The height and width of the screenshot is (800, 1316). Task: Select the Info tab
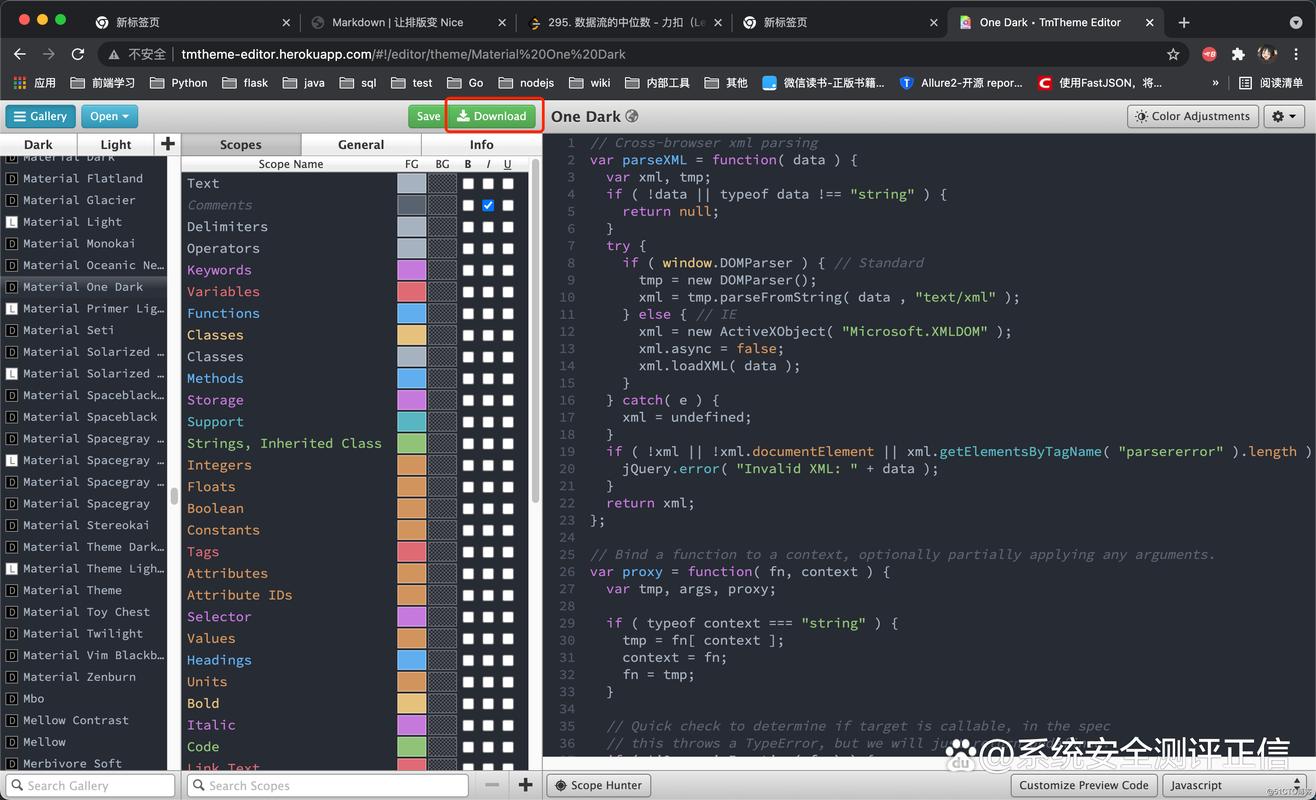point(482,144)
